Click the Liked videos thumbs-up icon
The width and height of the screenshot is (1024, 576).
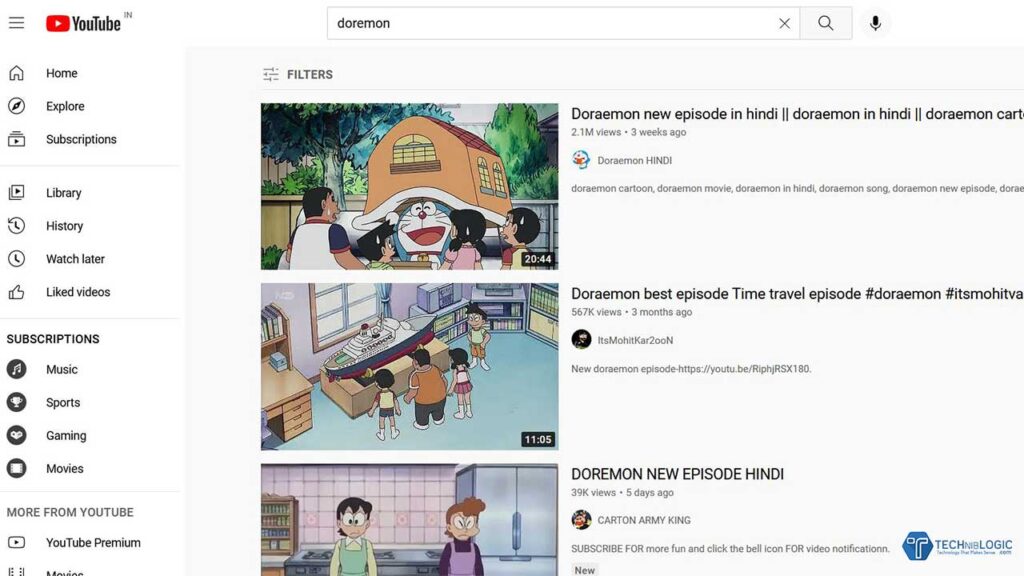point(16,292)
